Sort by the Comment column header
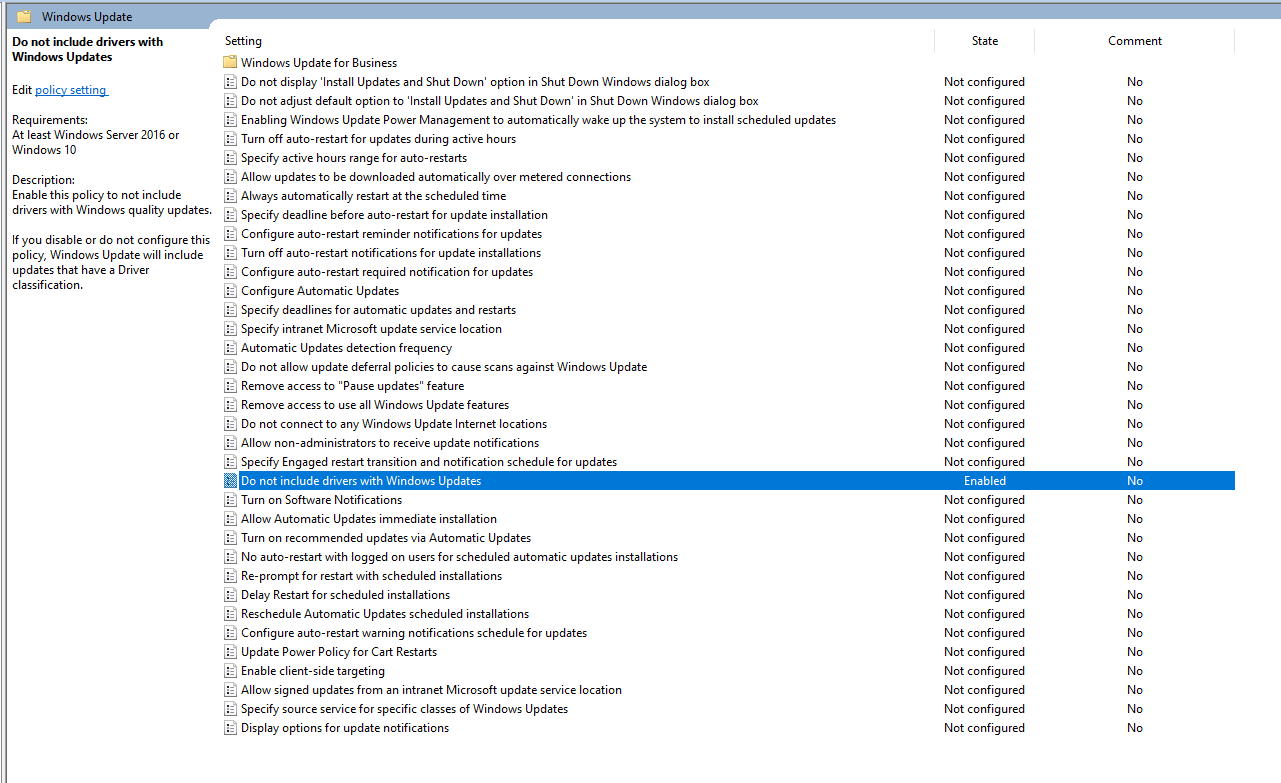1281x783 pixels. [x=1135, y=41]
